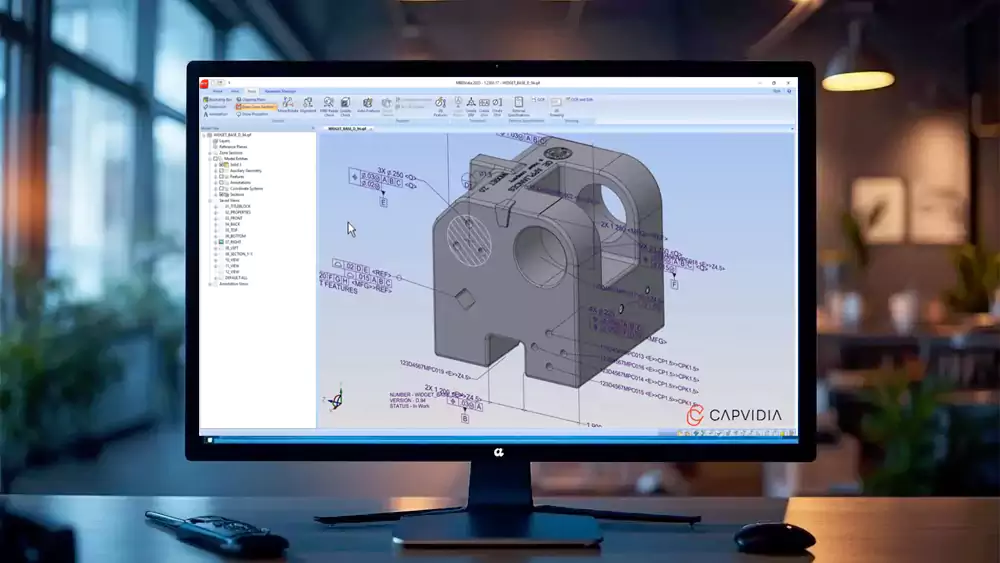Open External Specifications
The width and height of the screenshot is (1000, 563).
[518, 106]
